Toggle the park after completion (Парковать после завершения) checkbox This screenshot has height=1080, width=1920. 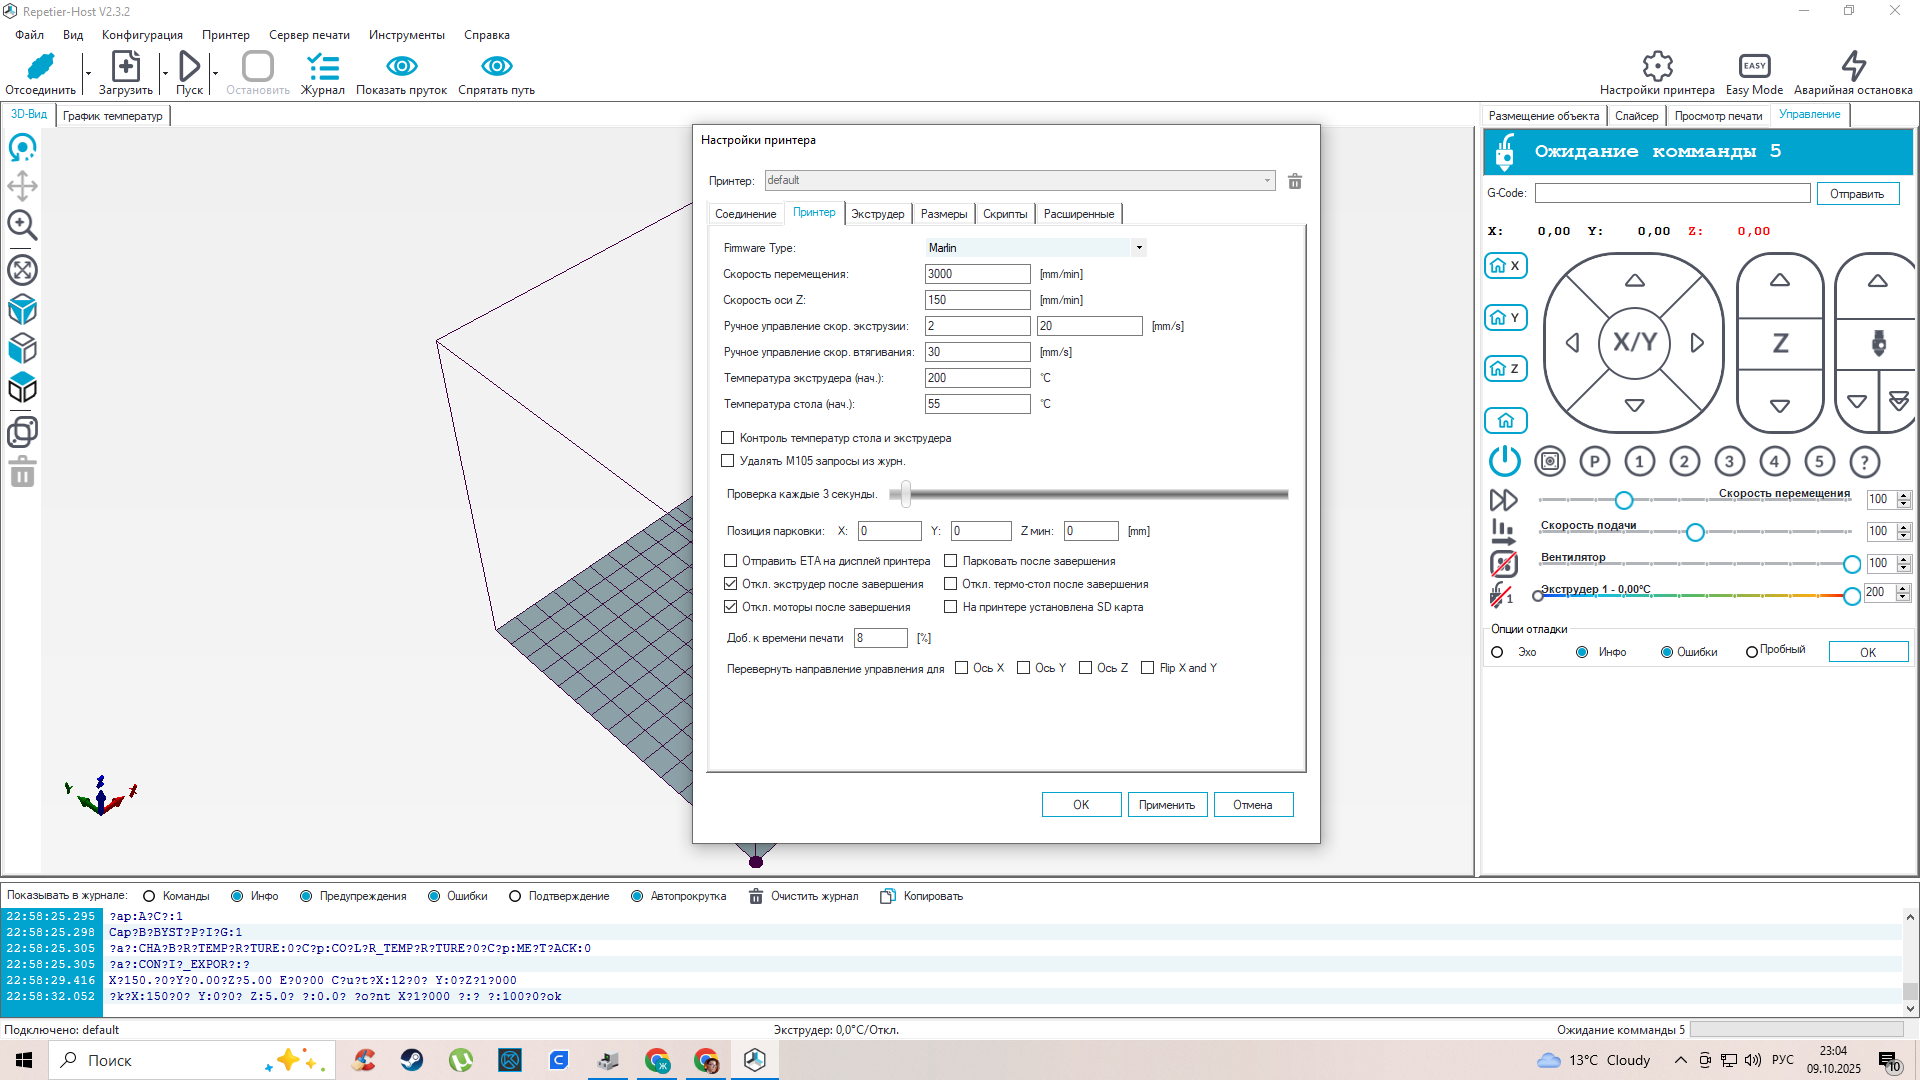(951, 561)
